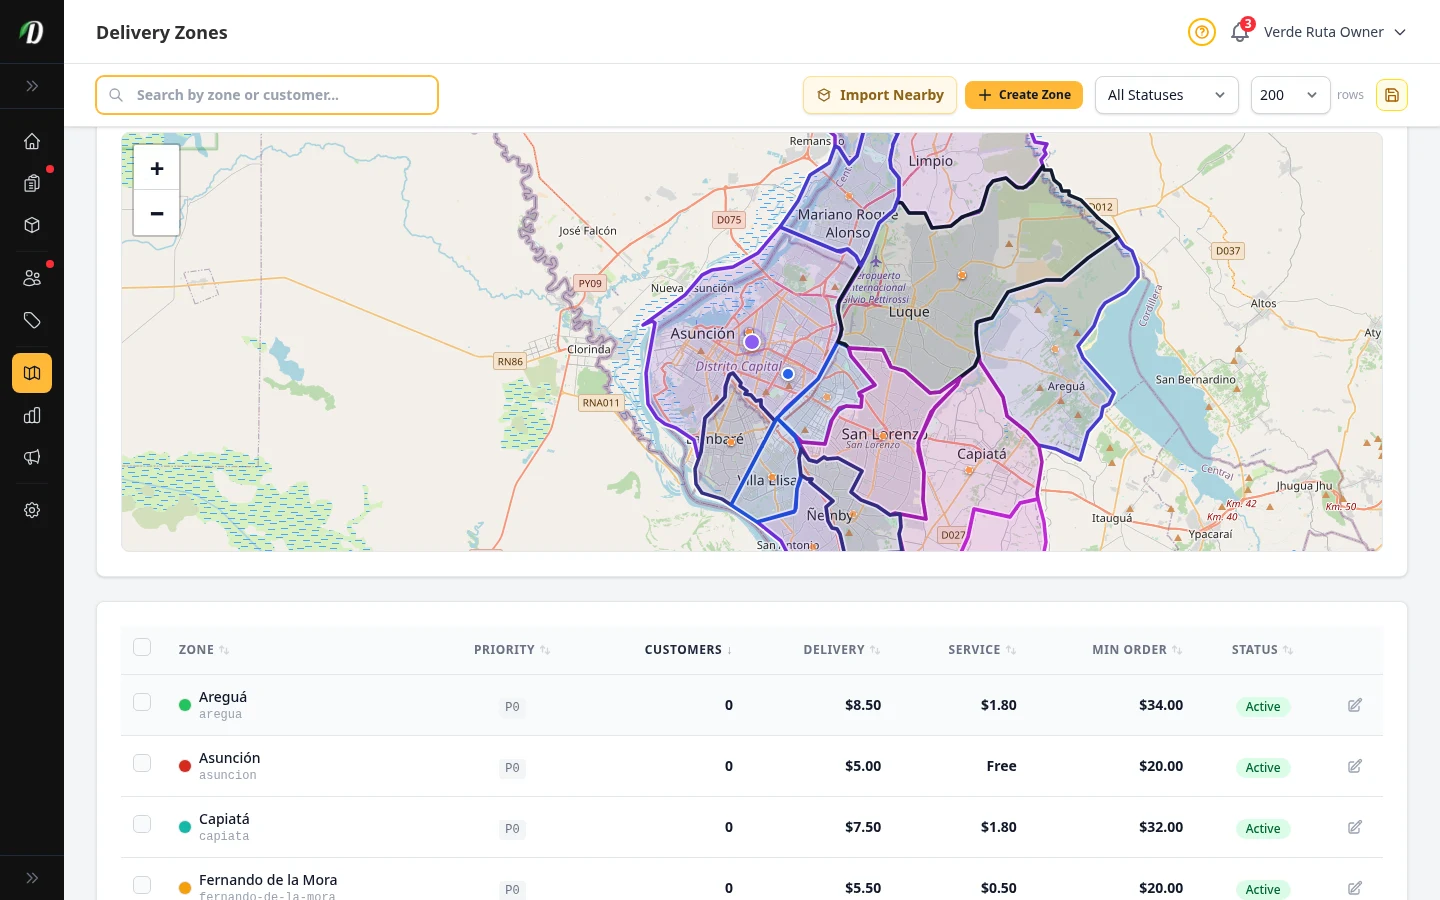1440x900 pixels.
Task: Open the Analytics bar chart icon
Action: [32, 415]
